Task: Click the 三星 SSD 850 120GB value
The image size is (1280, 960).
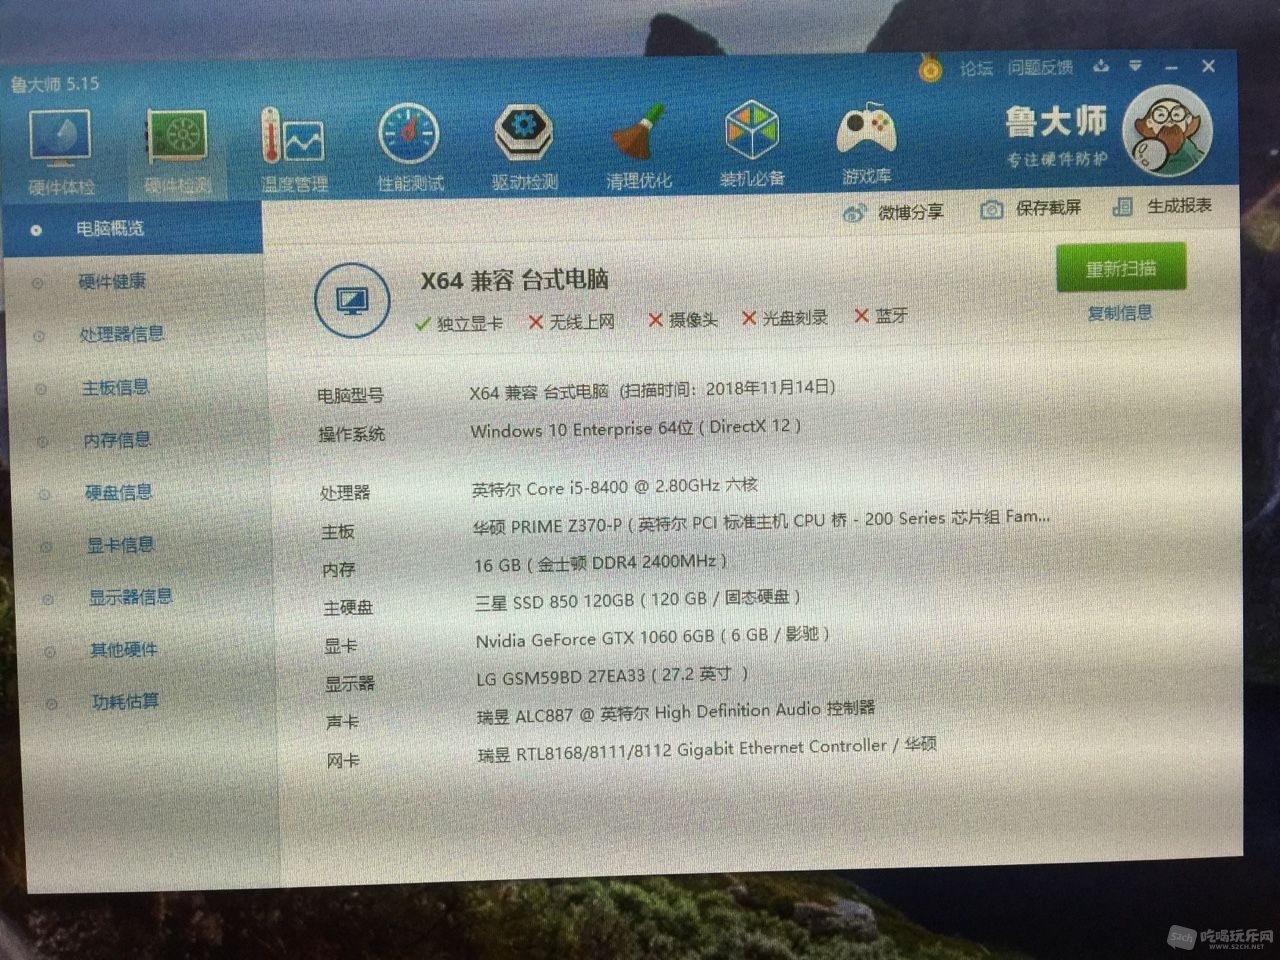Action: [x=637, y=599]
